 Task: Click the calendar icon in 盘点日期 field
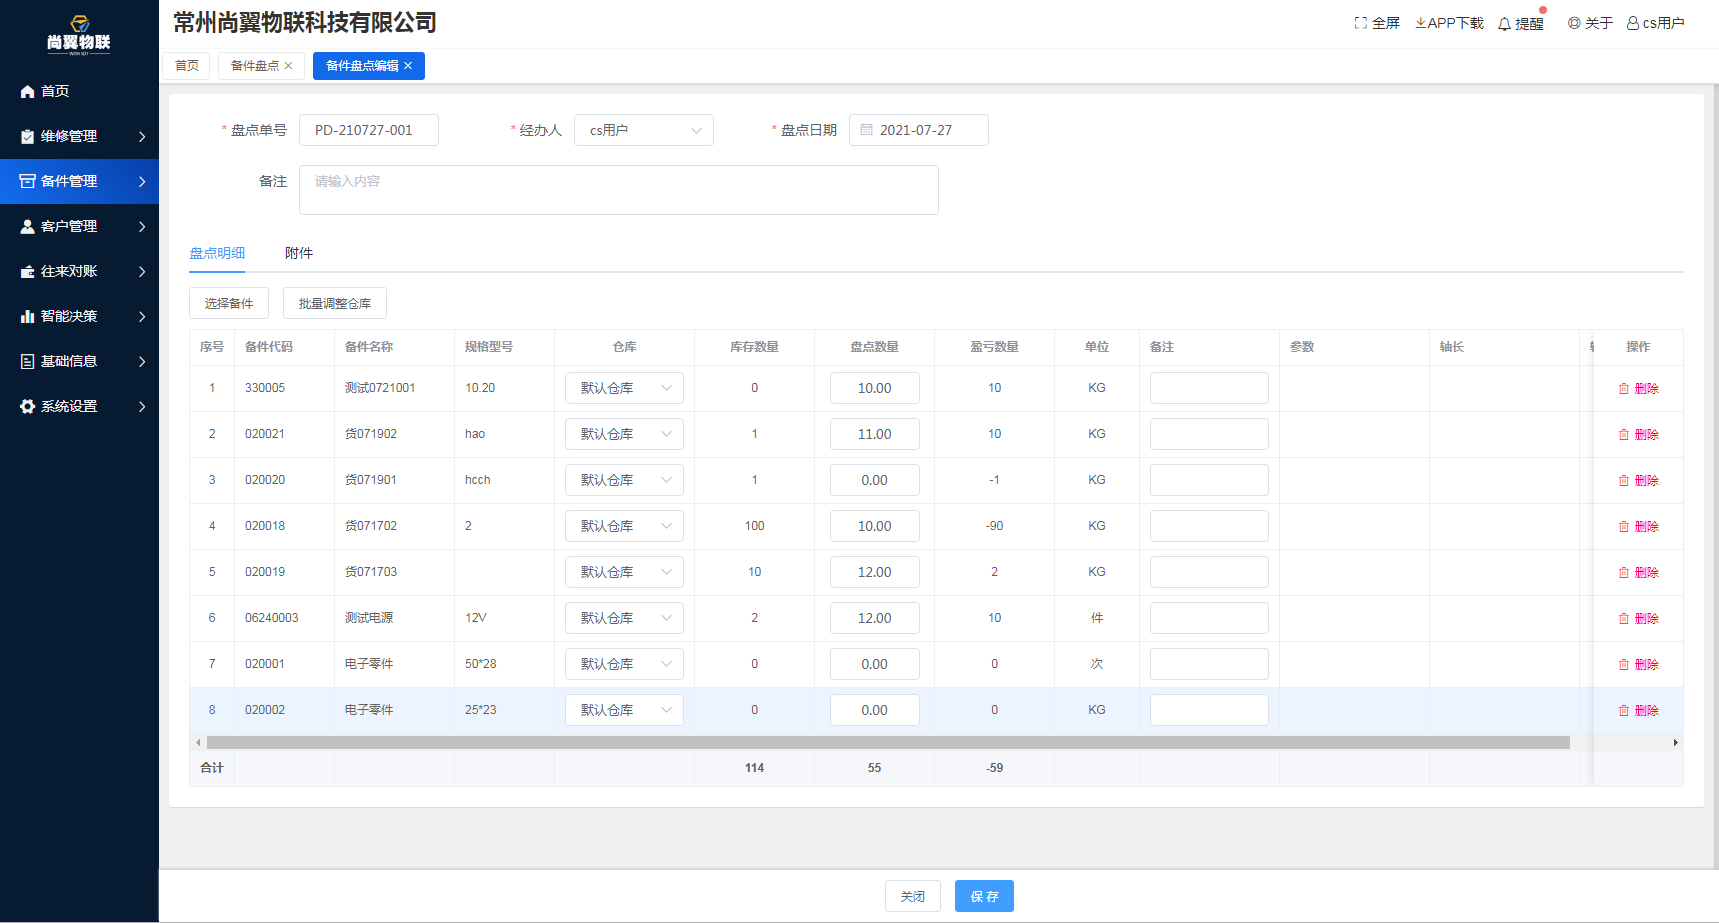[867, 130]
